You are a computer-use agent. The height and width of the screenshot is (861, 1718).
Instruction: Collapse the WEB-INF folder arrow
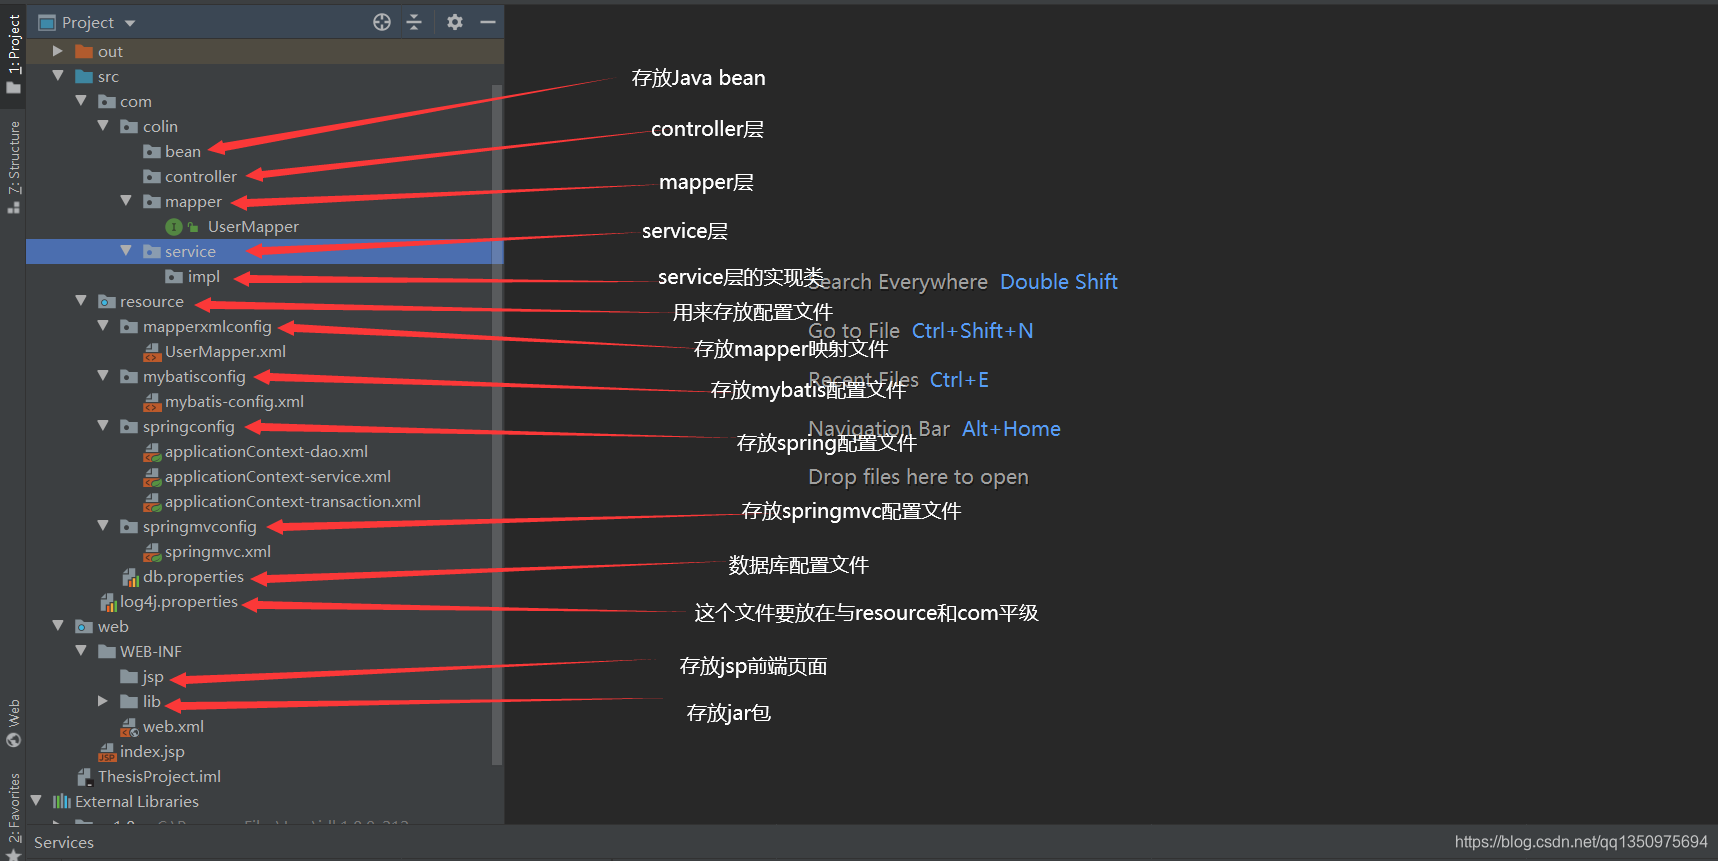[x=81, y=651]
